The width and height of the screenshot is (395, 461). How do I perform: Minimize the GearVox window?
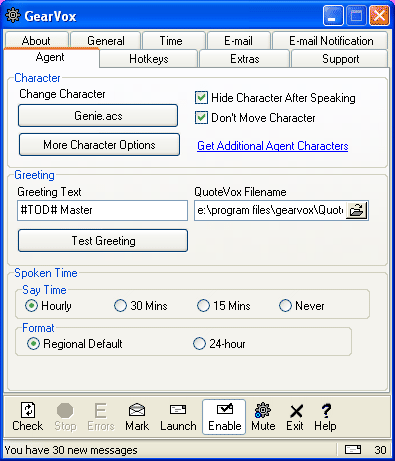pyautogui.click(x=333, y=16)
